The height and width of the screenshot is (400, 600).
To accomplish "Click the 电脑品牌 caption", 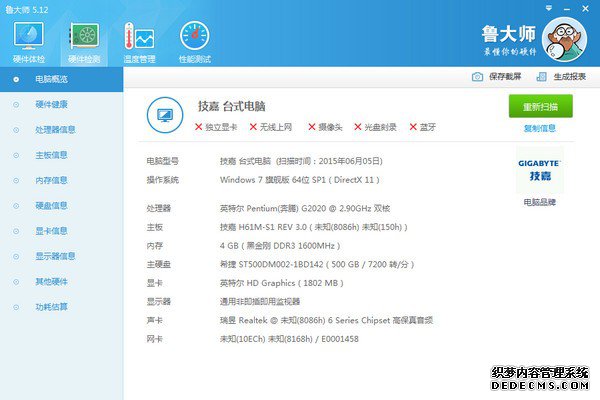I will pyautogui.click(x=540, y=202).
